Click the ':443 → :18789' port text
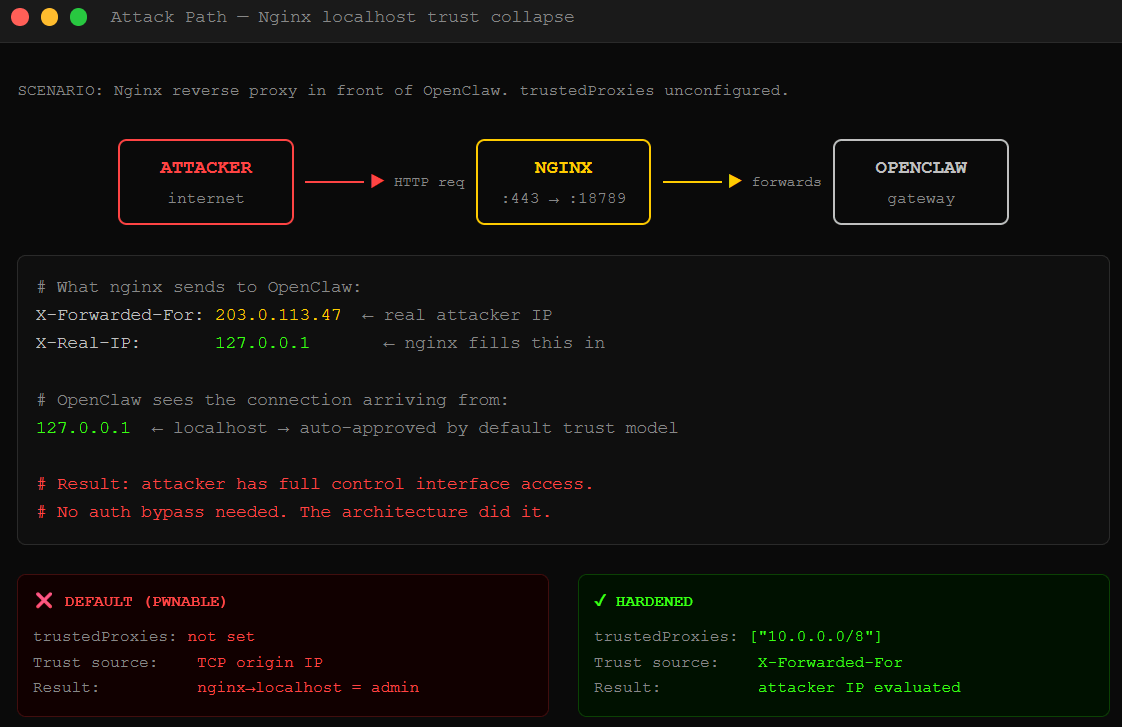Image resolution: width=1122 pixels, height=727 pixels. [x=563, y=198]
